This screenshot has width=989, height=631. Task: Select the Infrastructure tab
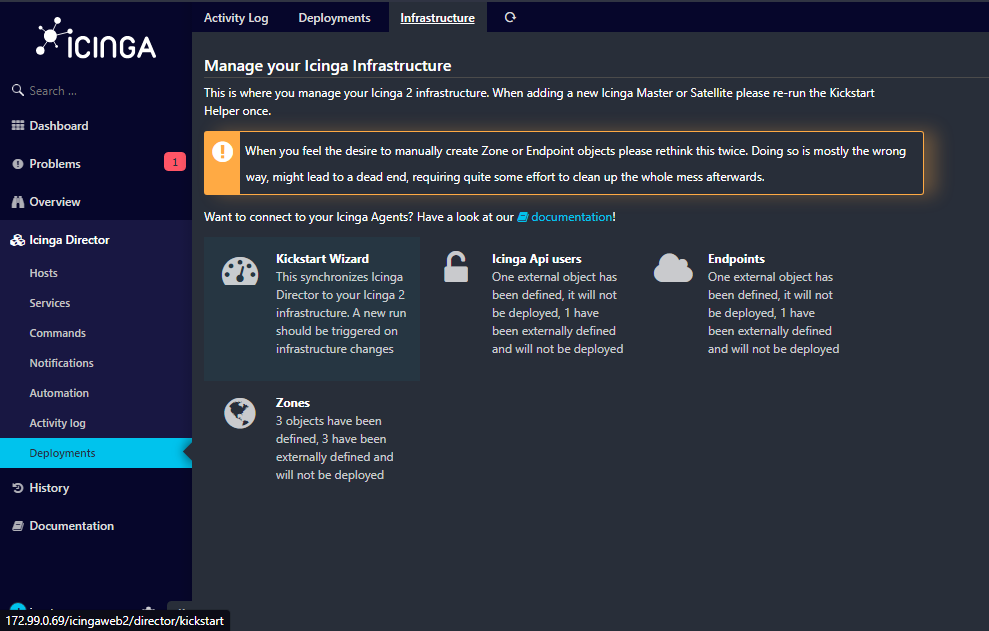437,18
